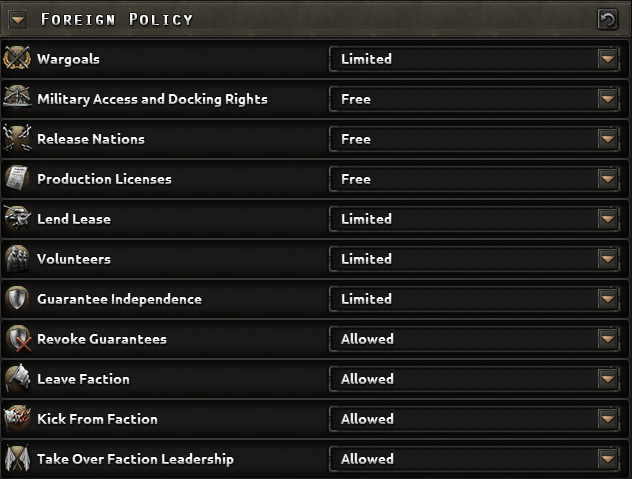Reset Foreign Policy settings with the undo arrow
632x479 pixels.
(607, 19)
